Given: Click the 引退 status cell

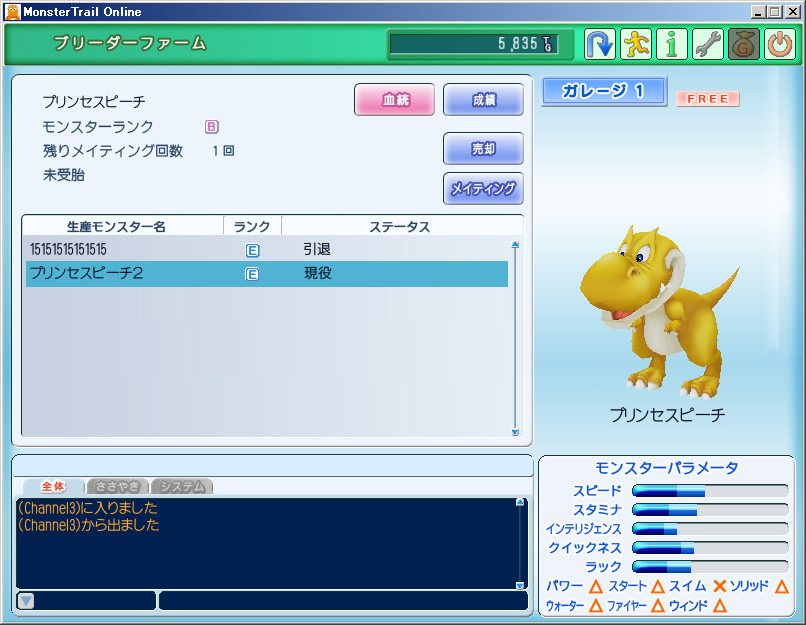Looking at the screenshot, I should tap(317, 250).
